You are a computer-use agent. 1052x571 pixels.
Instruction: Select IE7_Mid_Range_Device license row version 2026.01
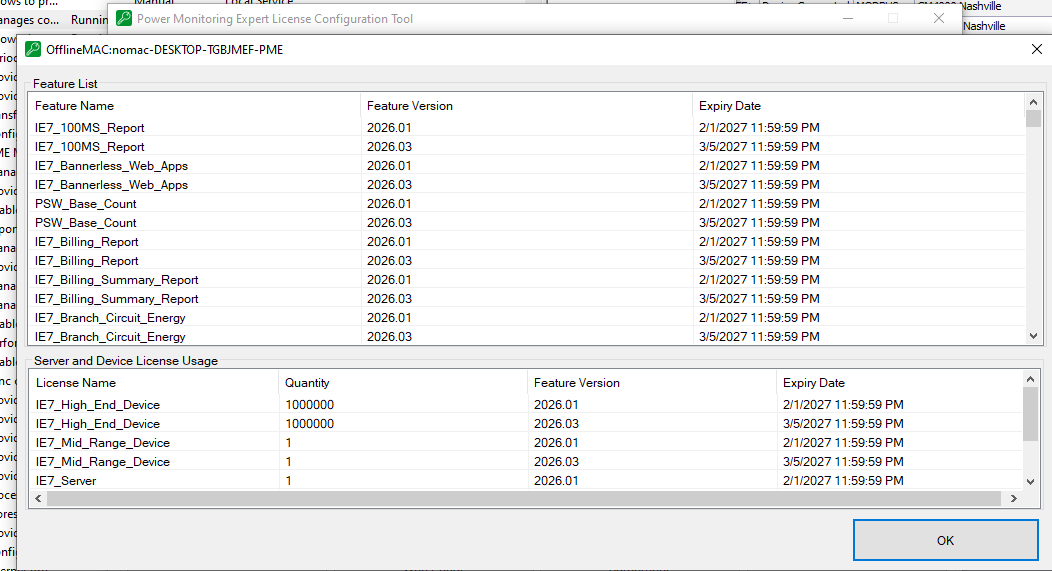[526, 443]
